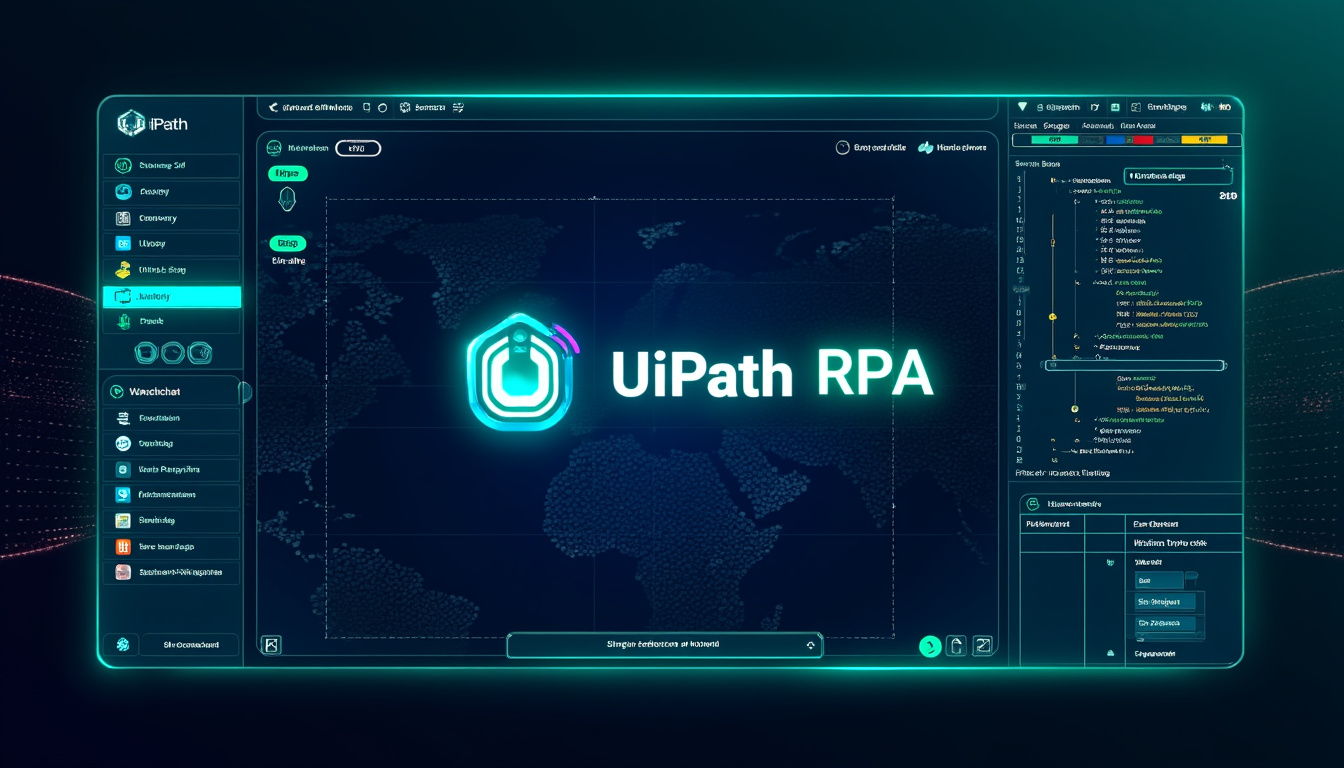
Task: Click the crop-corner icon at canvas bottom left
Action: 270,645
